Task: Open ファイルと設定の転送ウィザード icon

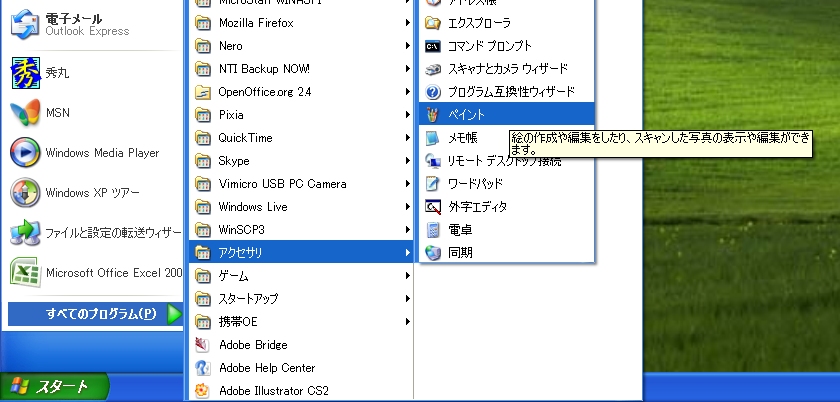Action: pos(25,233)
